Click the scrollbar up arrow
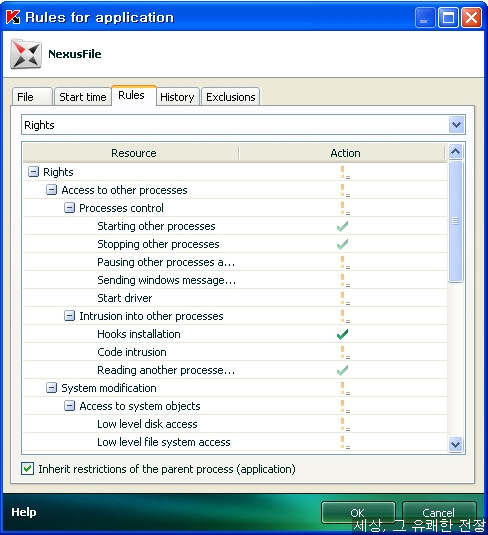 coord(456,152)
